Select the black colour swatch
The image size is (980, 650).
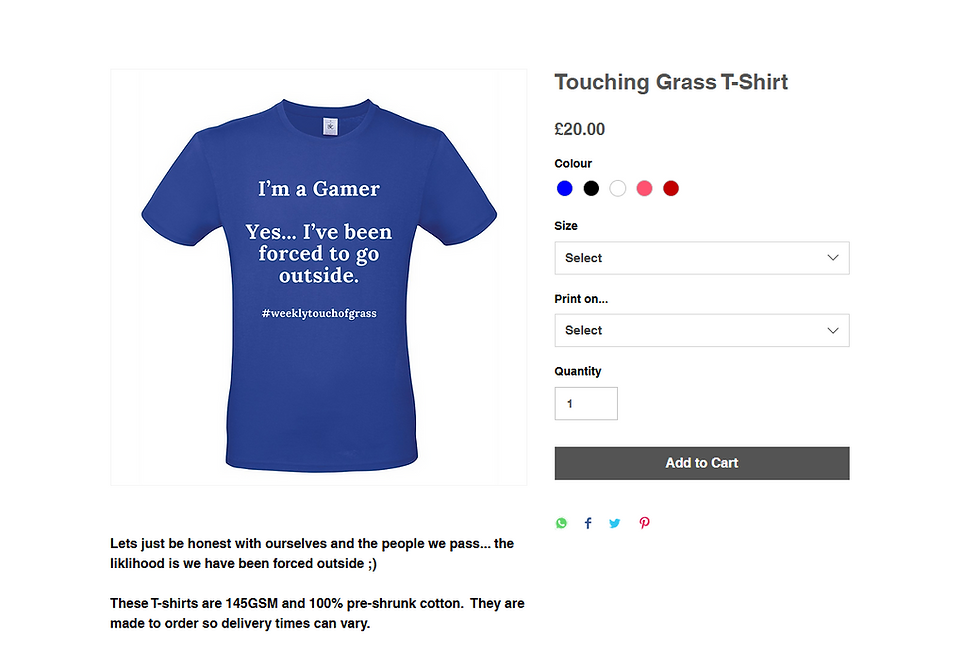click(x=591, y=188)
